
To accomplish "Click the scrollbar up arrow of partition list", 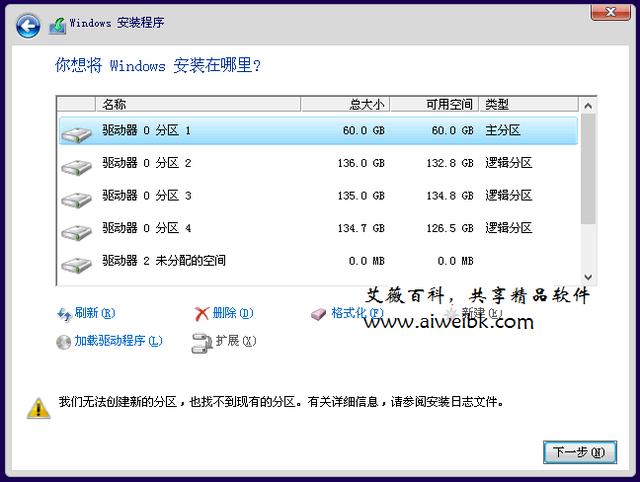I will [588, 106].
